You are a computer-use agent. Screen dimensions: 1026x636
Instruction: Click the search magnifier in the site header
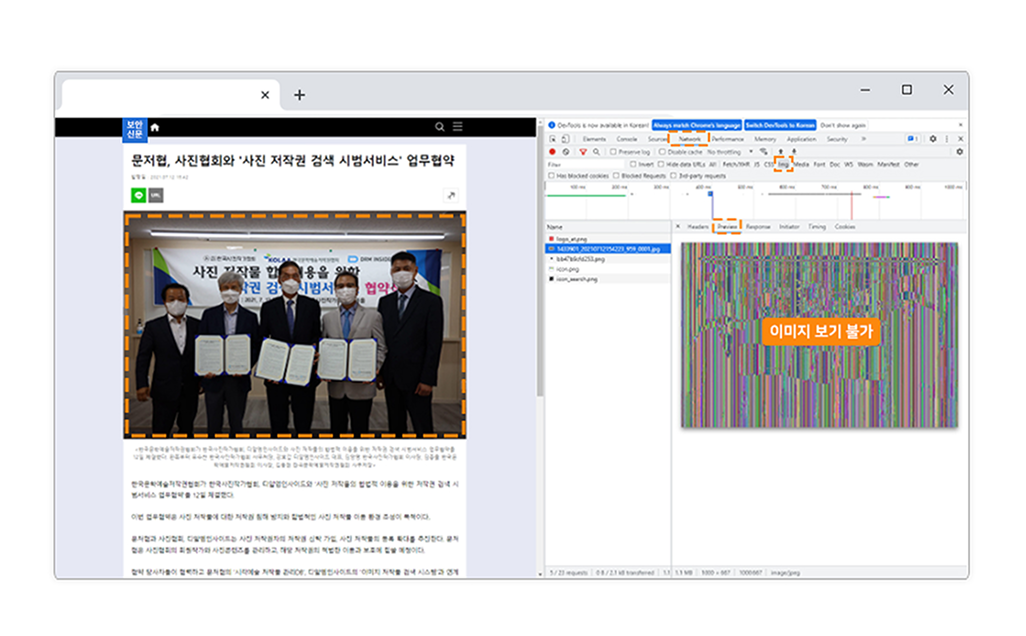coord(440,126)
